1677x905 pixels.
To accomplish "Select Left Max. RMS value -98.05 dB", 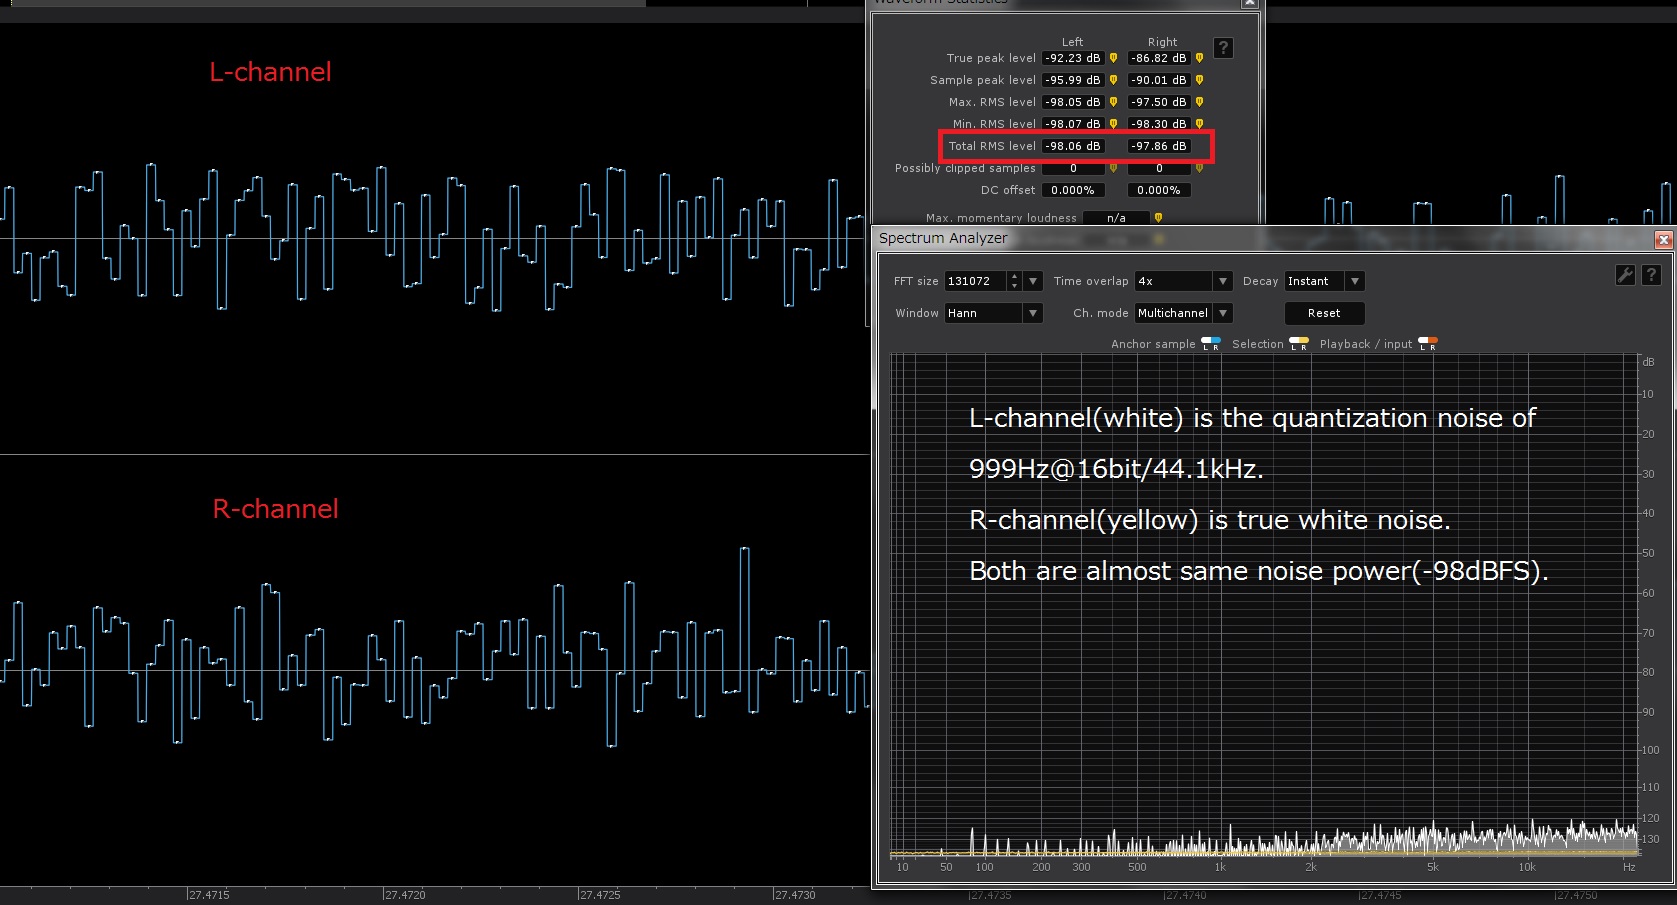I will click(x=1073, y=102).
